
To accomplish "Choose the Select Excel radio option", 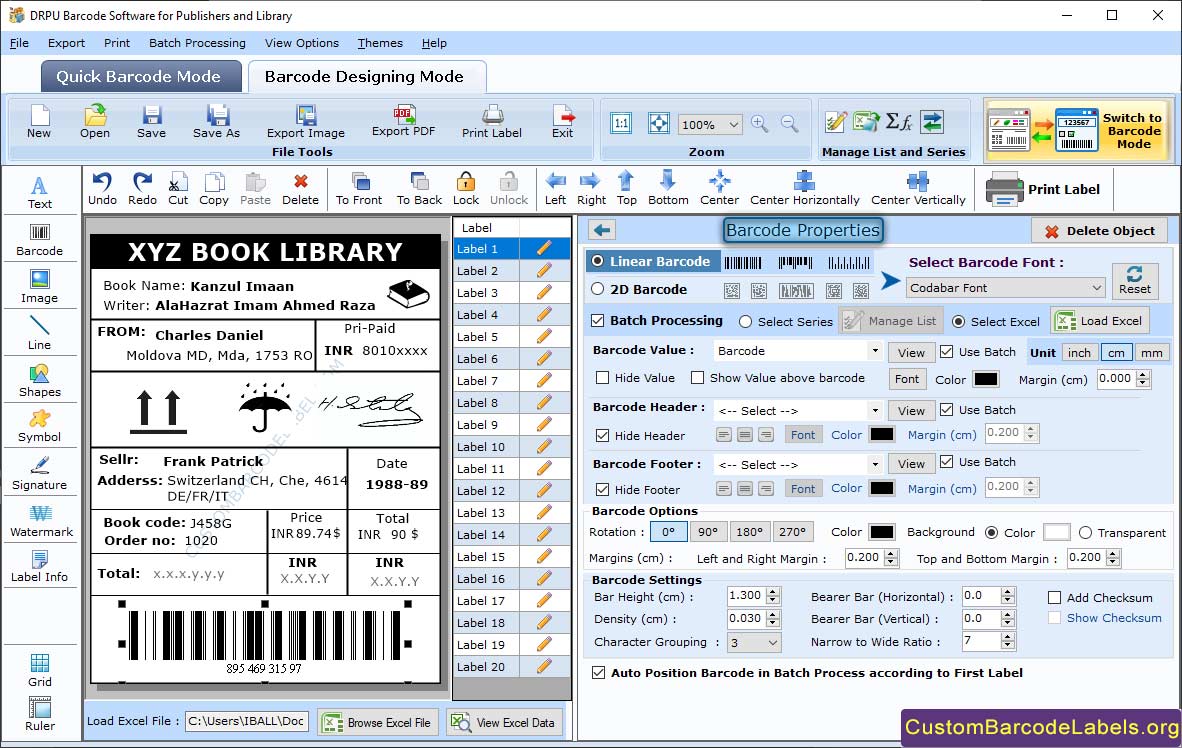I will point(958,321).
